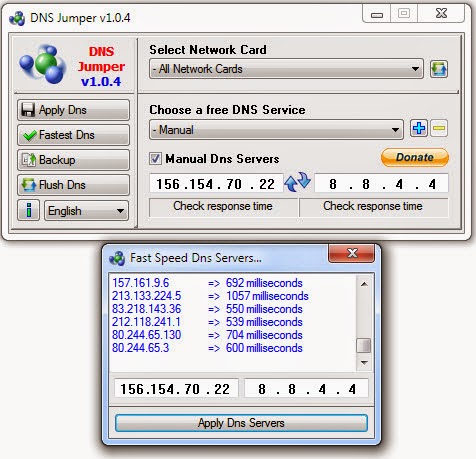Click the results list scroll down arrow
The width and height of the screenshot is (476, 459).
364,363
